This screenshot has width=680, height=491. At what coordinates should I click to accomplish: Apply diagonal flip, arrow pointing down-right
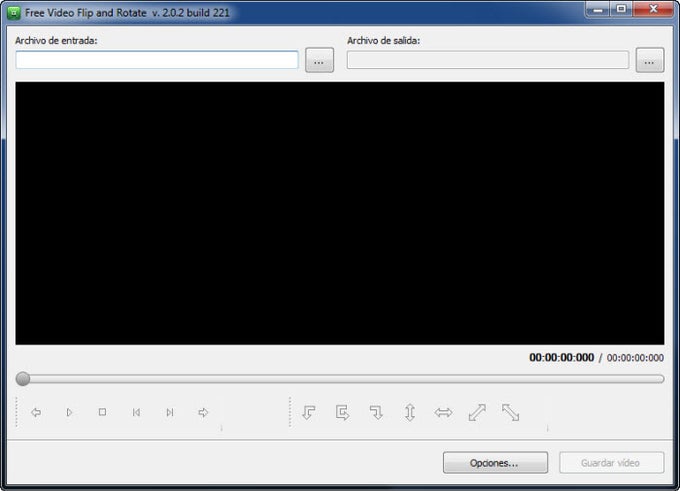click(510, 412)
